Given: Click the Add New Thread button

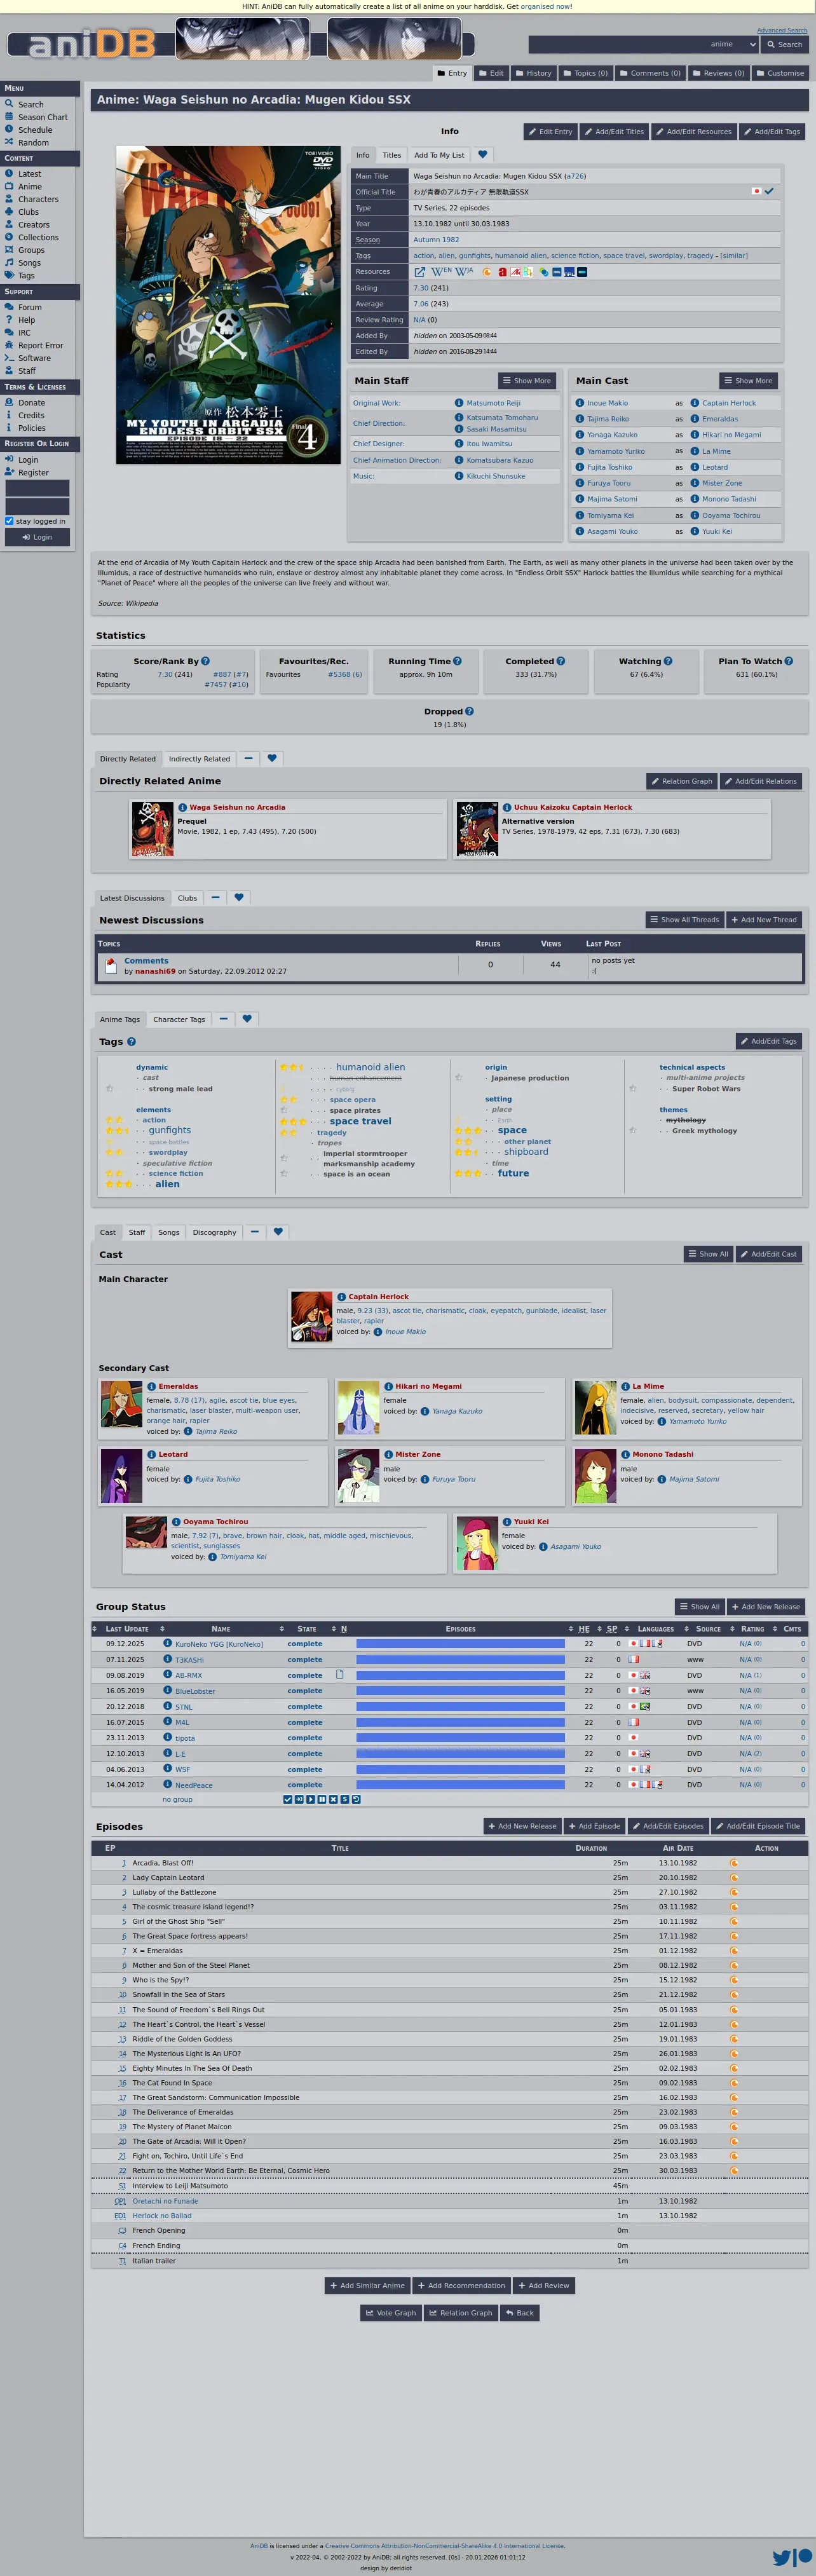Looking at the screenshot, I should click(764, 920).
